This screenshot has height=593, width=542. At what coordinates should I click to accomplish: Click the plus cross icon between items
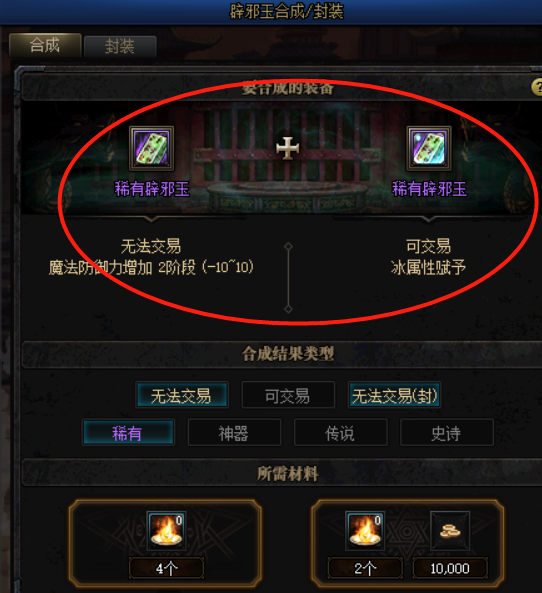[x=287, y=148]
